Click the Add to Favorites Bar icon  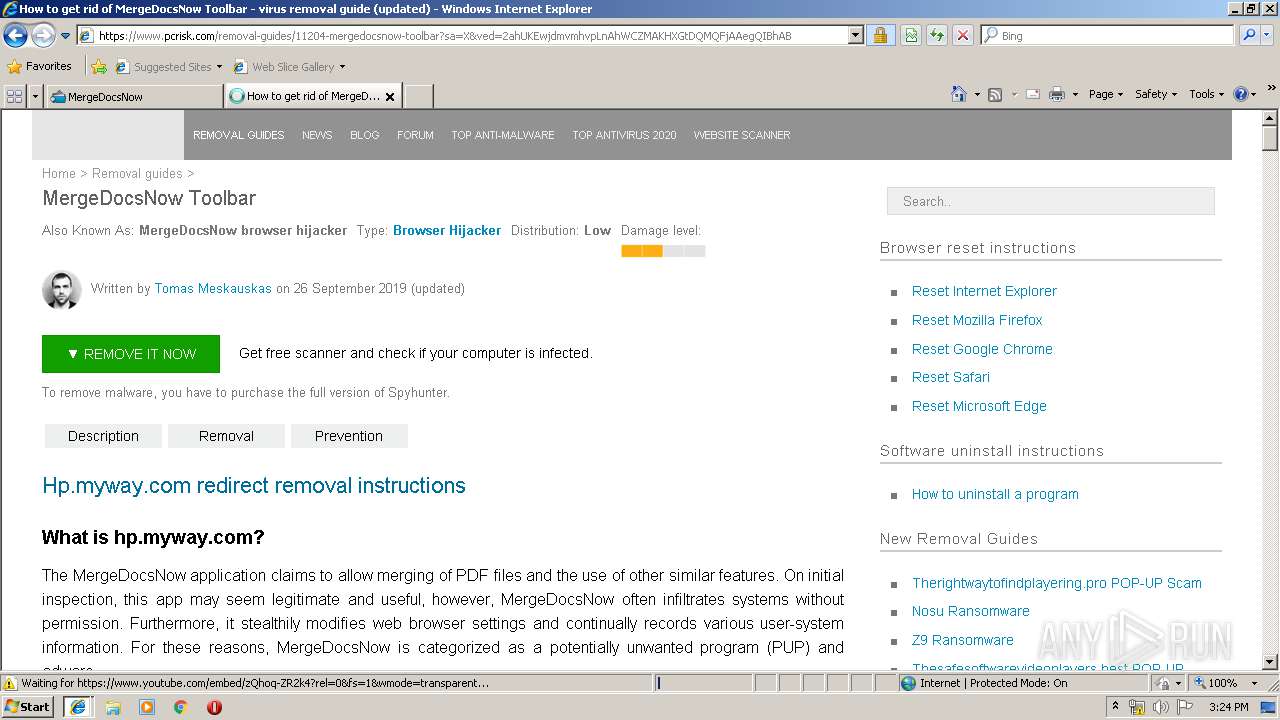click(x=99, y=67)
